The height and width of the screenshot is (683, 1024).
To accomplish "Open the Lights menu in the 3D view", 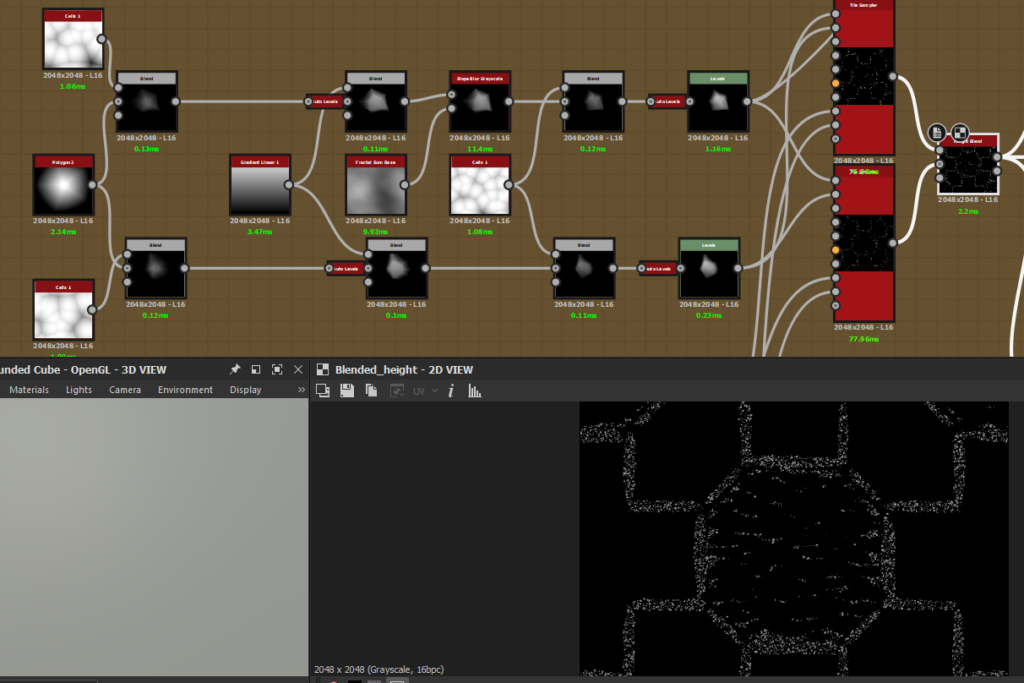I will click(x=79, y=390).
